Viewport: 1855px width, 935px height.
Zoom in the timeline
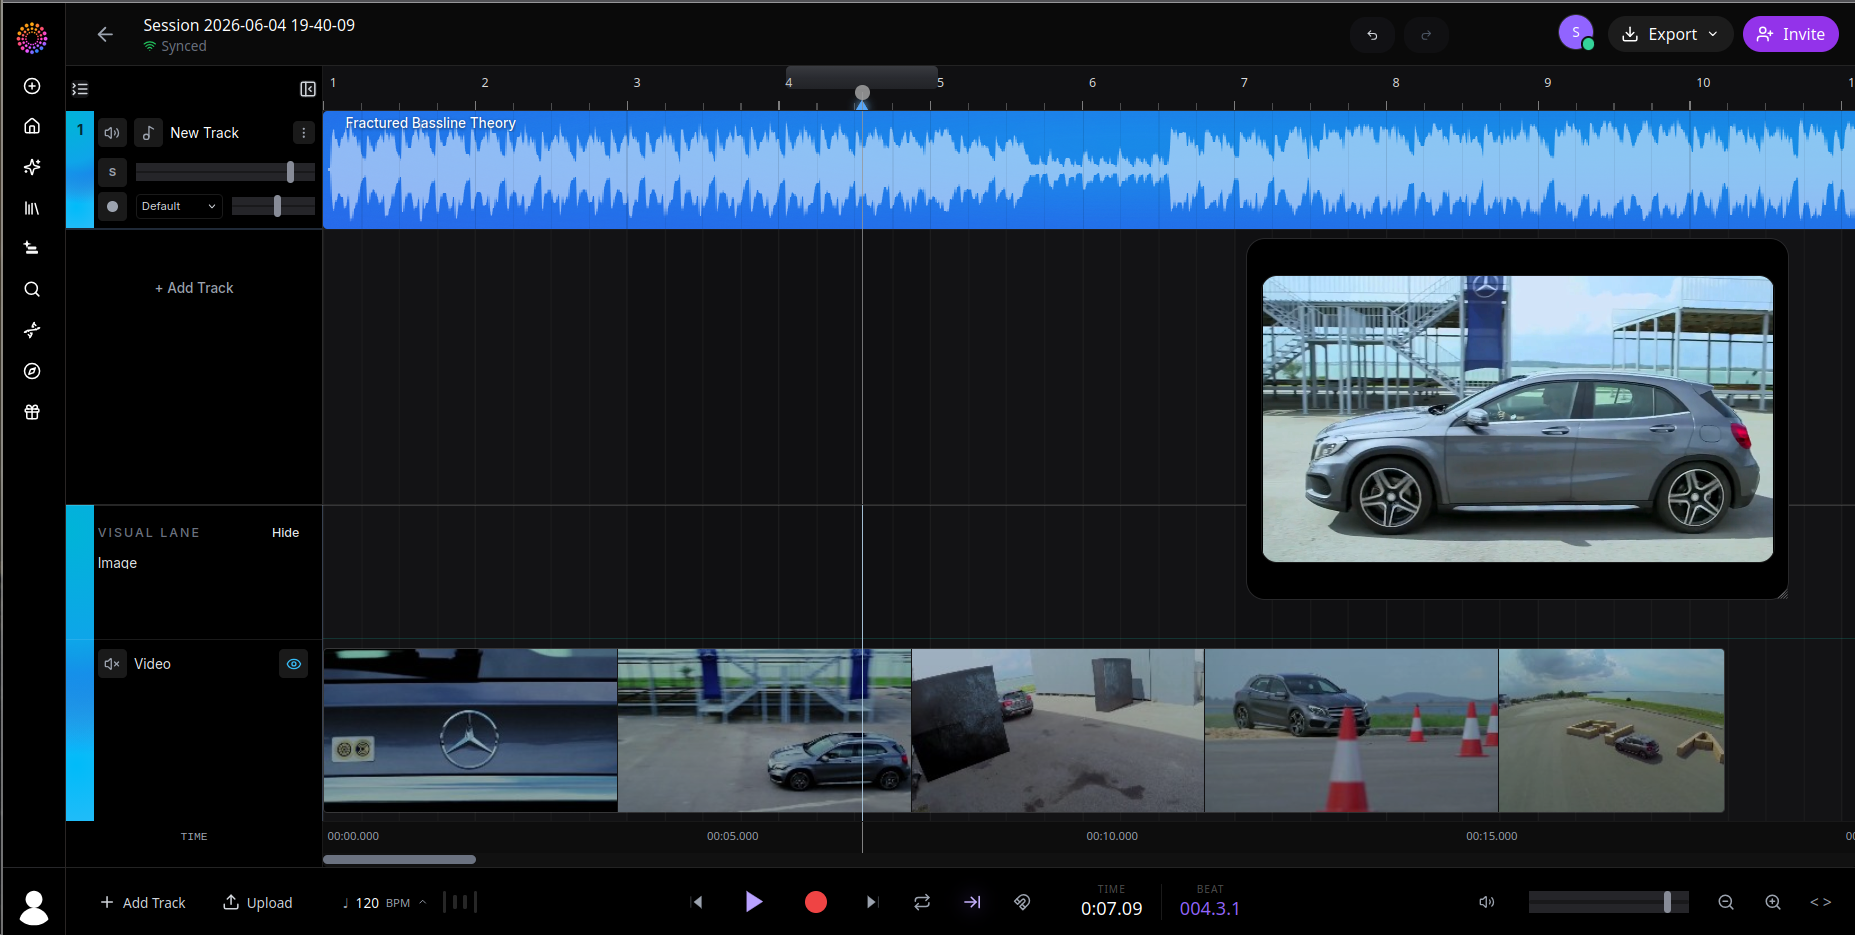click(x=1773, y=902)
